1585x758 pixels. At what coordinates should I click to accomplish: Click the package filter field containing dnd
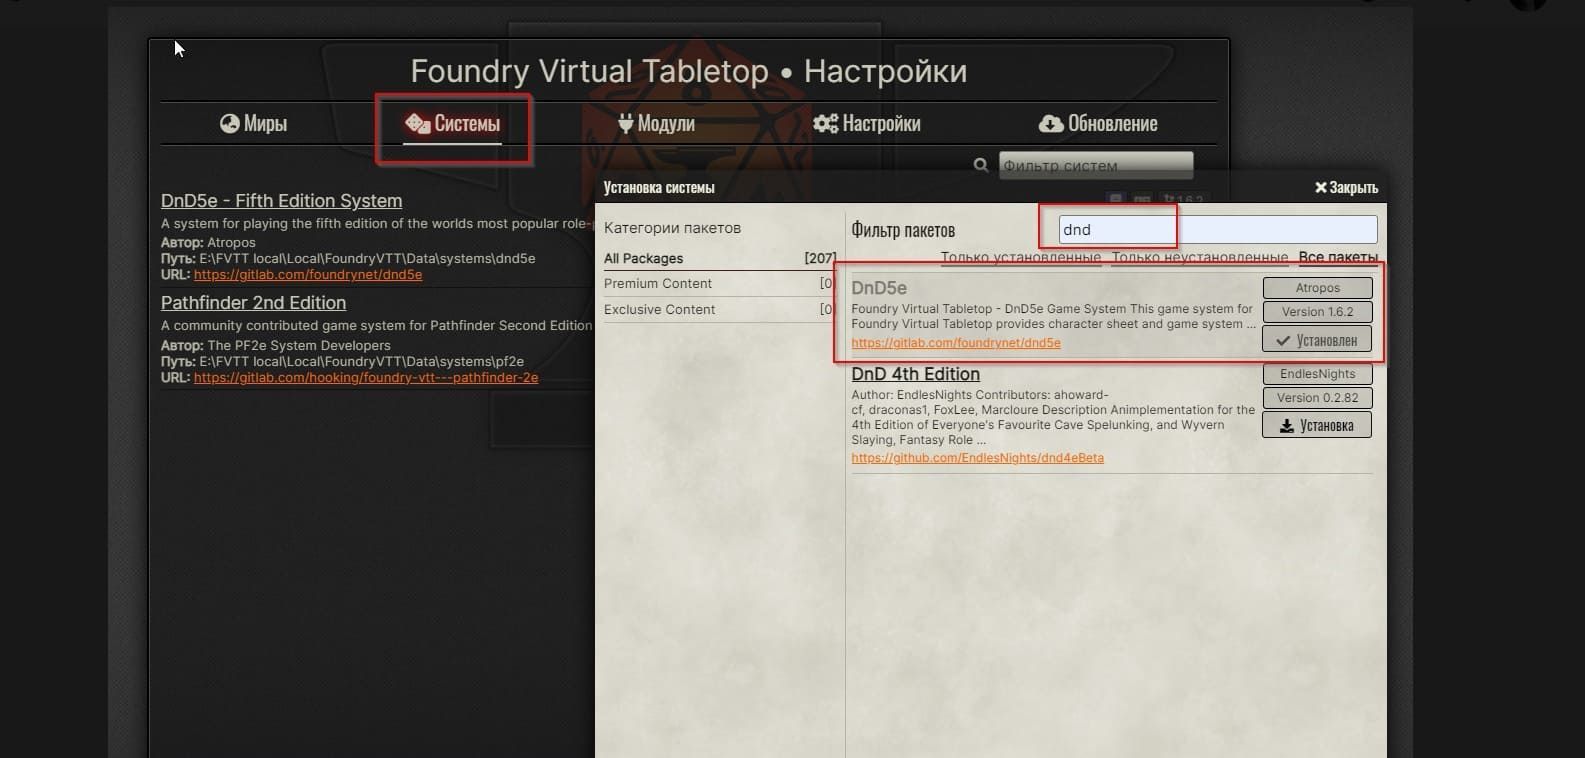[x=1217, y=229]
